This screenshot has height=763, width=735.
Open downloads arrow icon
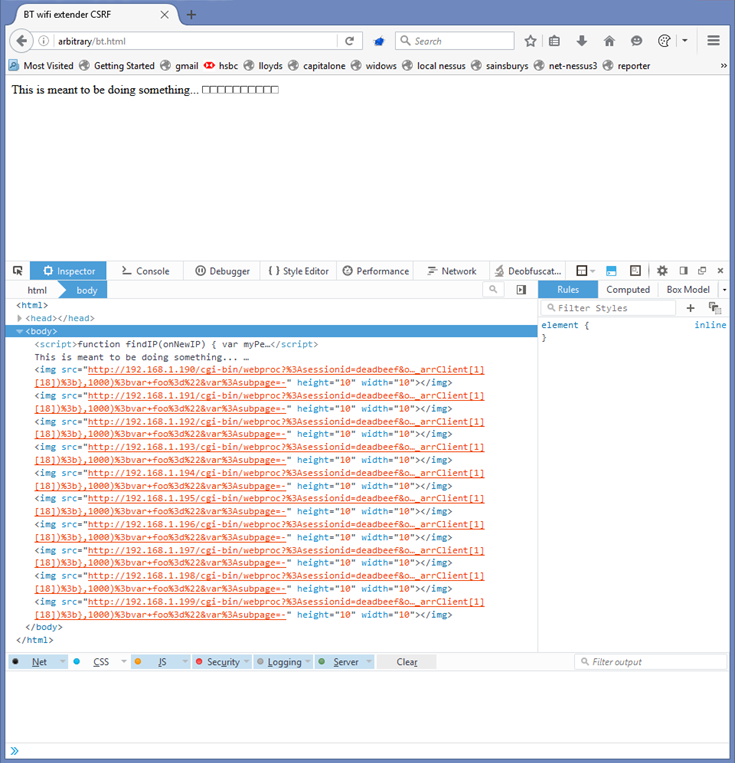click(582, 41)
